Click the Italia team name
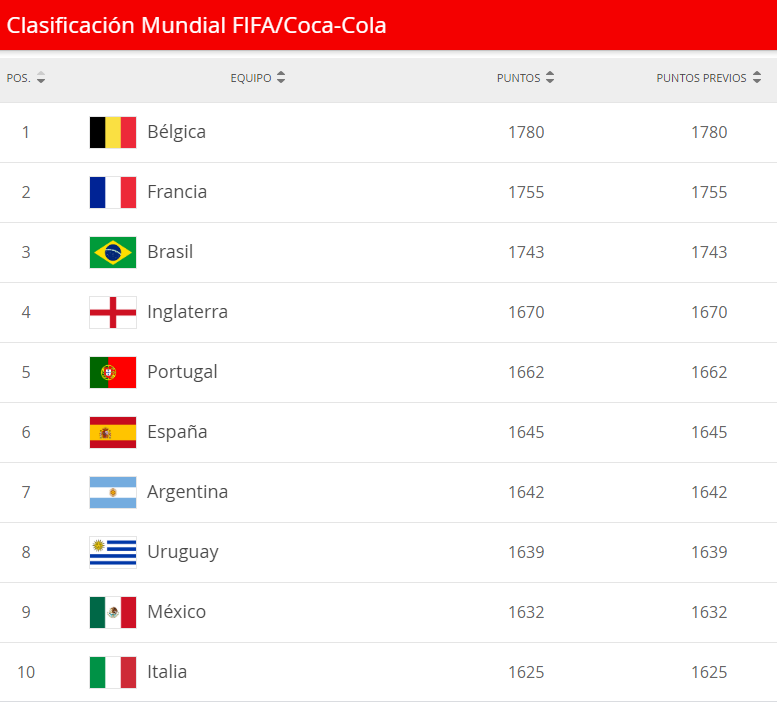This screenshot has width=777, height=703. coord(167,672)
